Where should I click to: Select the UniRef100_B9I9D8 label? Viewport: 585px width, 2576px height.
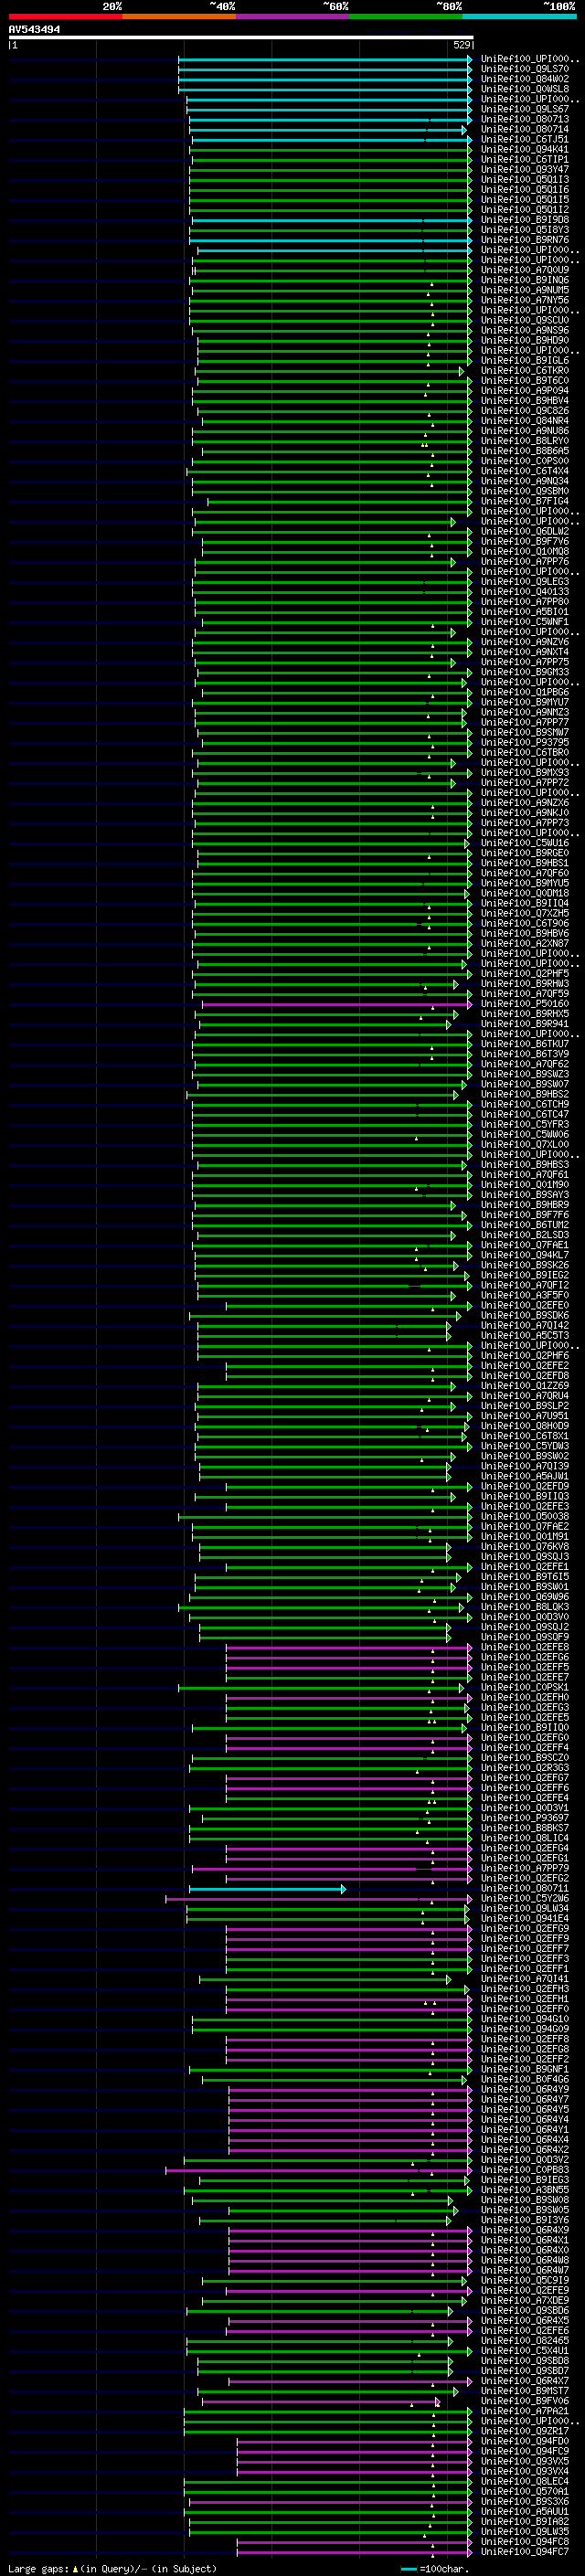pyautogui.click(x=525, y=220)
